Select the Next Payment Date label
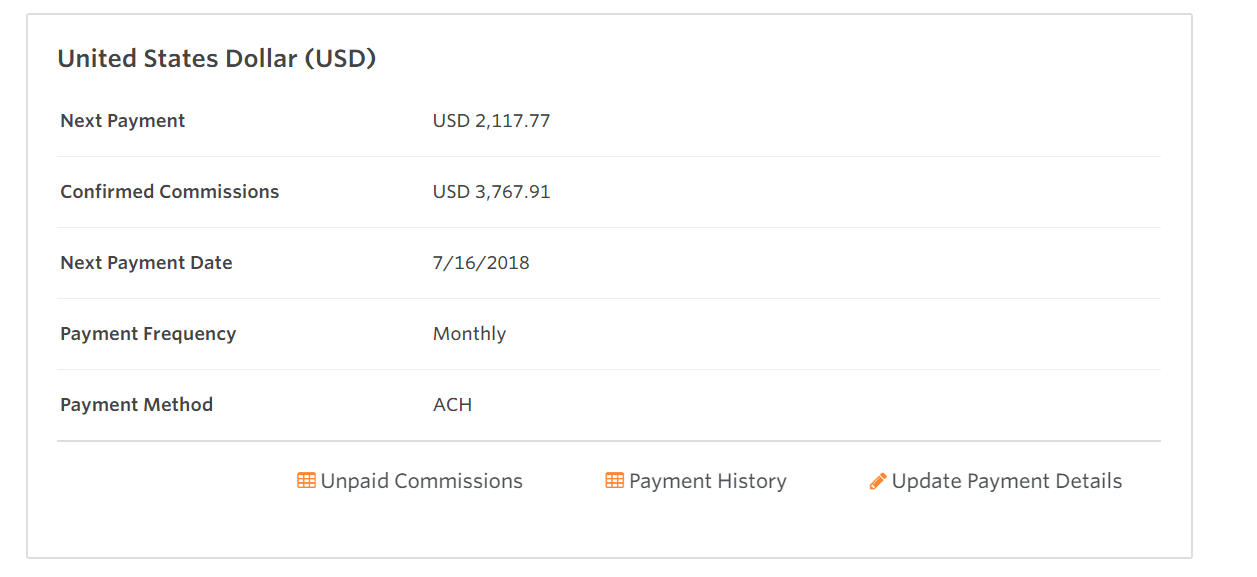This screenshot has width=1257, height=577. [146, 263]
